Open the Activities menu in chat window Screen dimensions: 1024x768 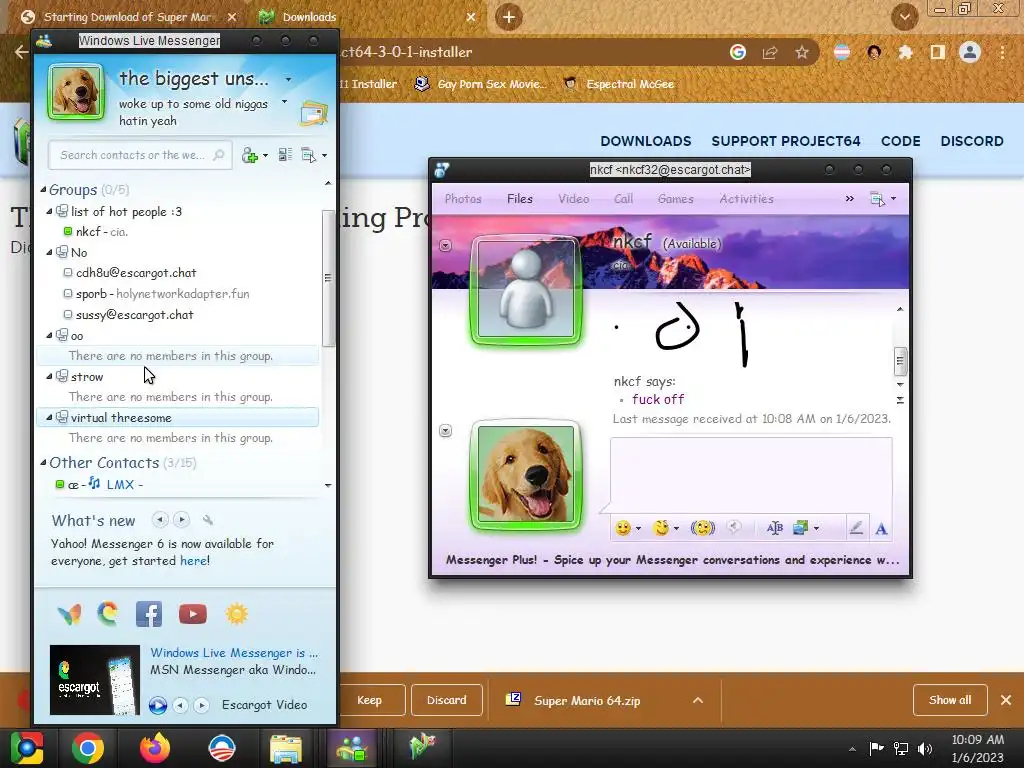[746, 199]
